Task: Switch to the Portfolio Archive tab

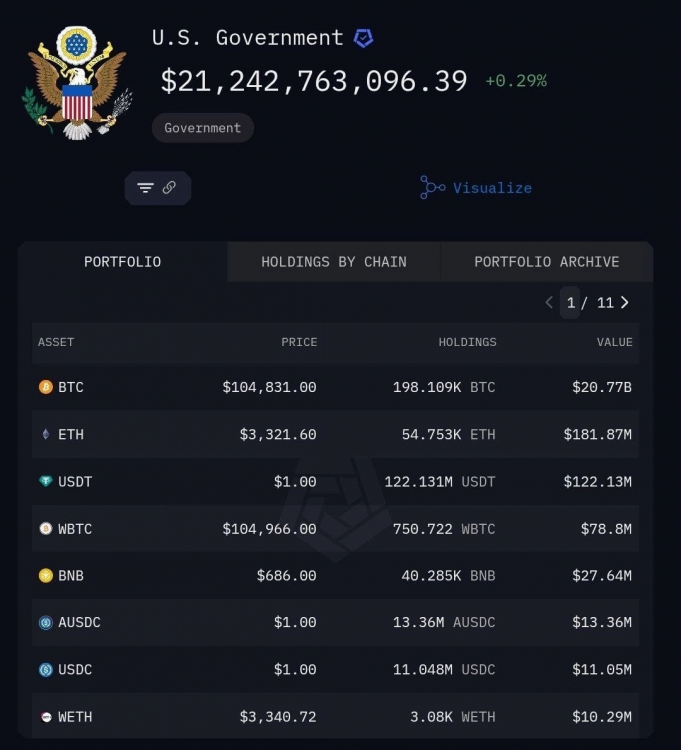Action: (x=546, y=262)
